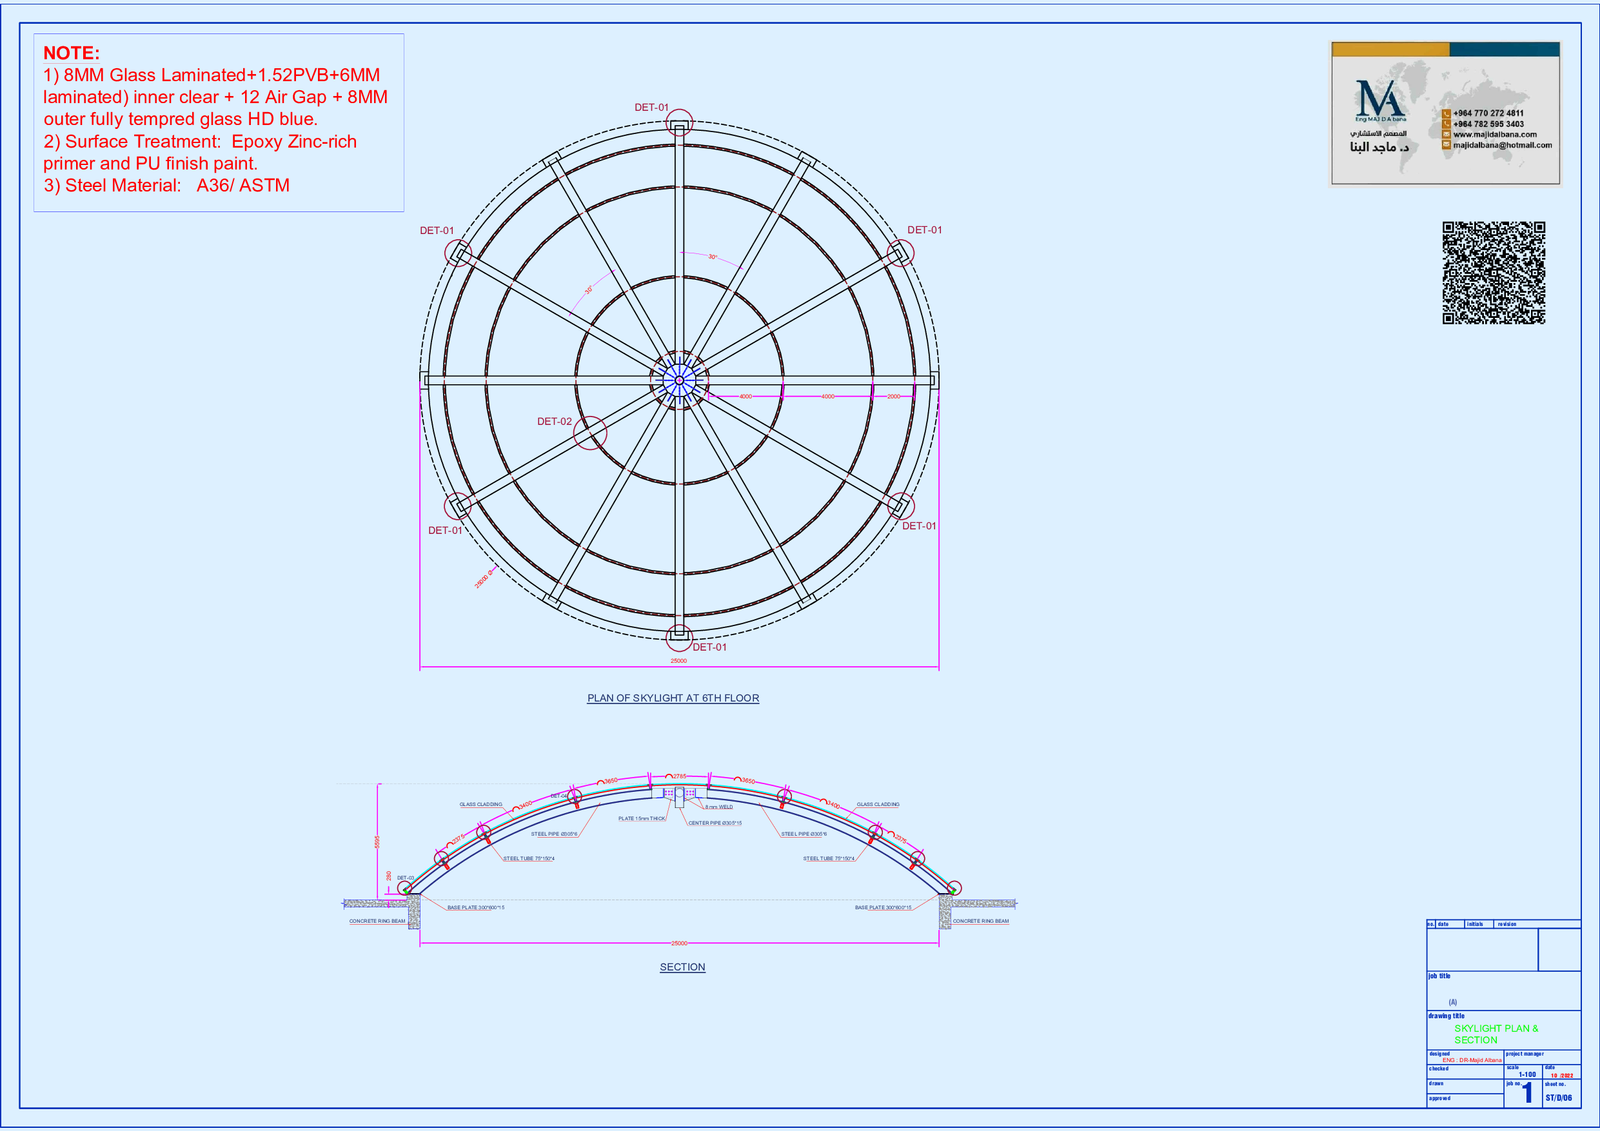Click the SKYLIGHT PLAN & SECTION drawing title
The image size is (1600, 1131).
pos(1495,1034)
